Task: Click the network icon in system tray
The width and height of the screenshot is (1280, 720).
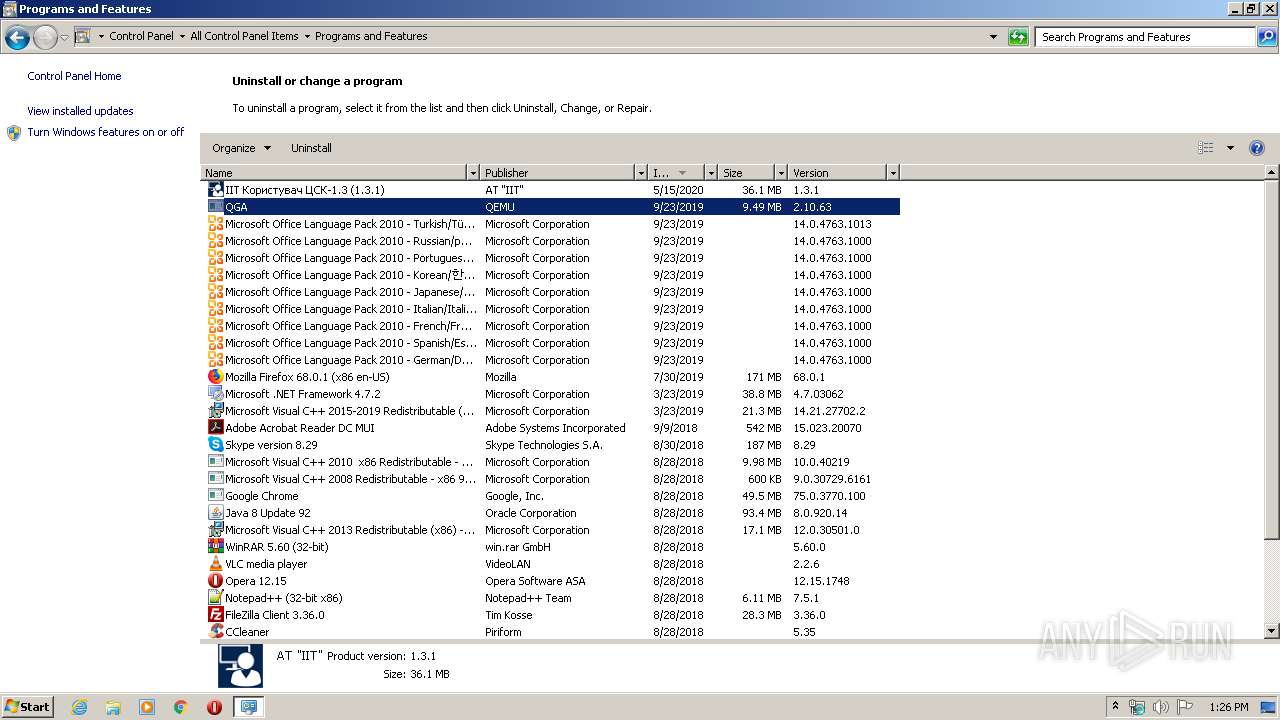Action: (1137, 707)
